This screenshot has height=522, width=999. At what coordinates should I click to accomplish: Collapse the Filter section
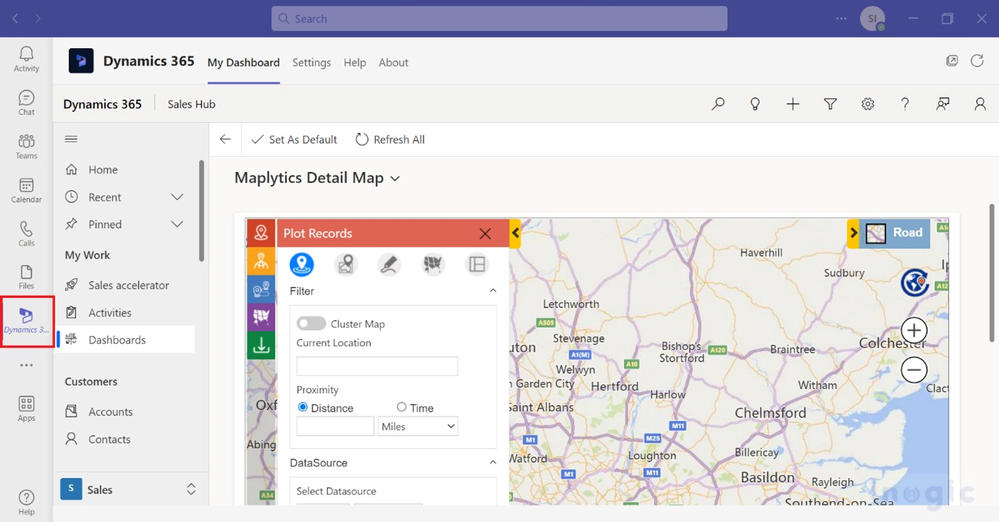[x=492, y=291]
